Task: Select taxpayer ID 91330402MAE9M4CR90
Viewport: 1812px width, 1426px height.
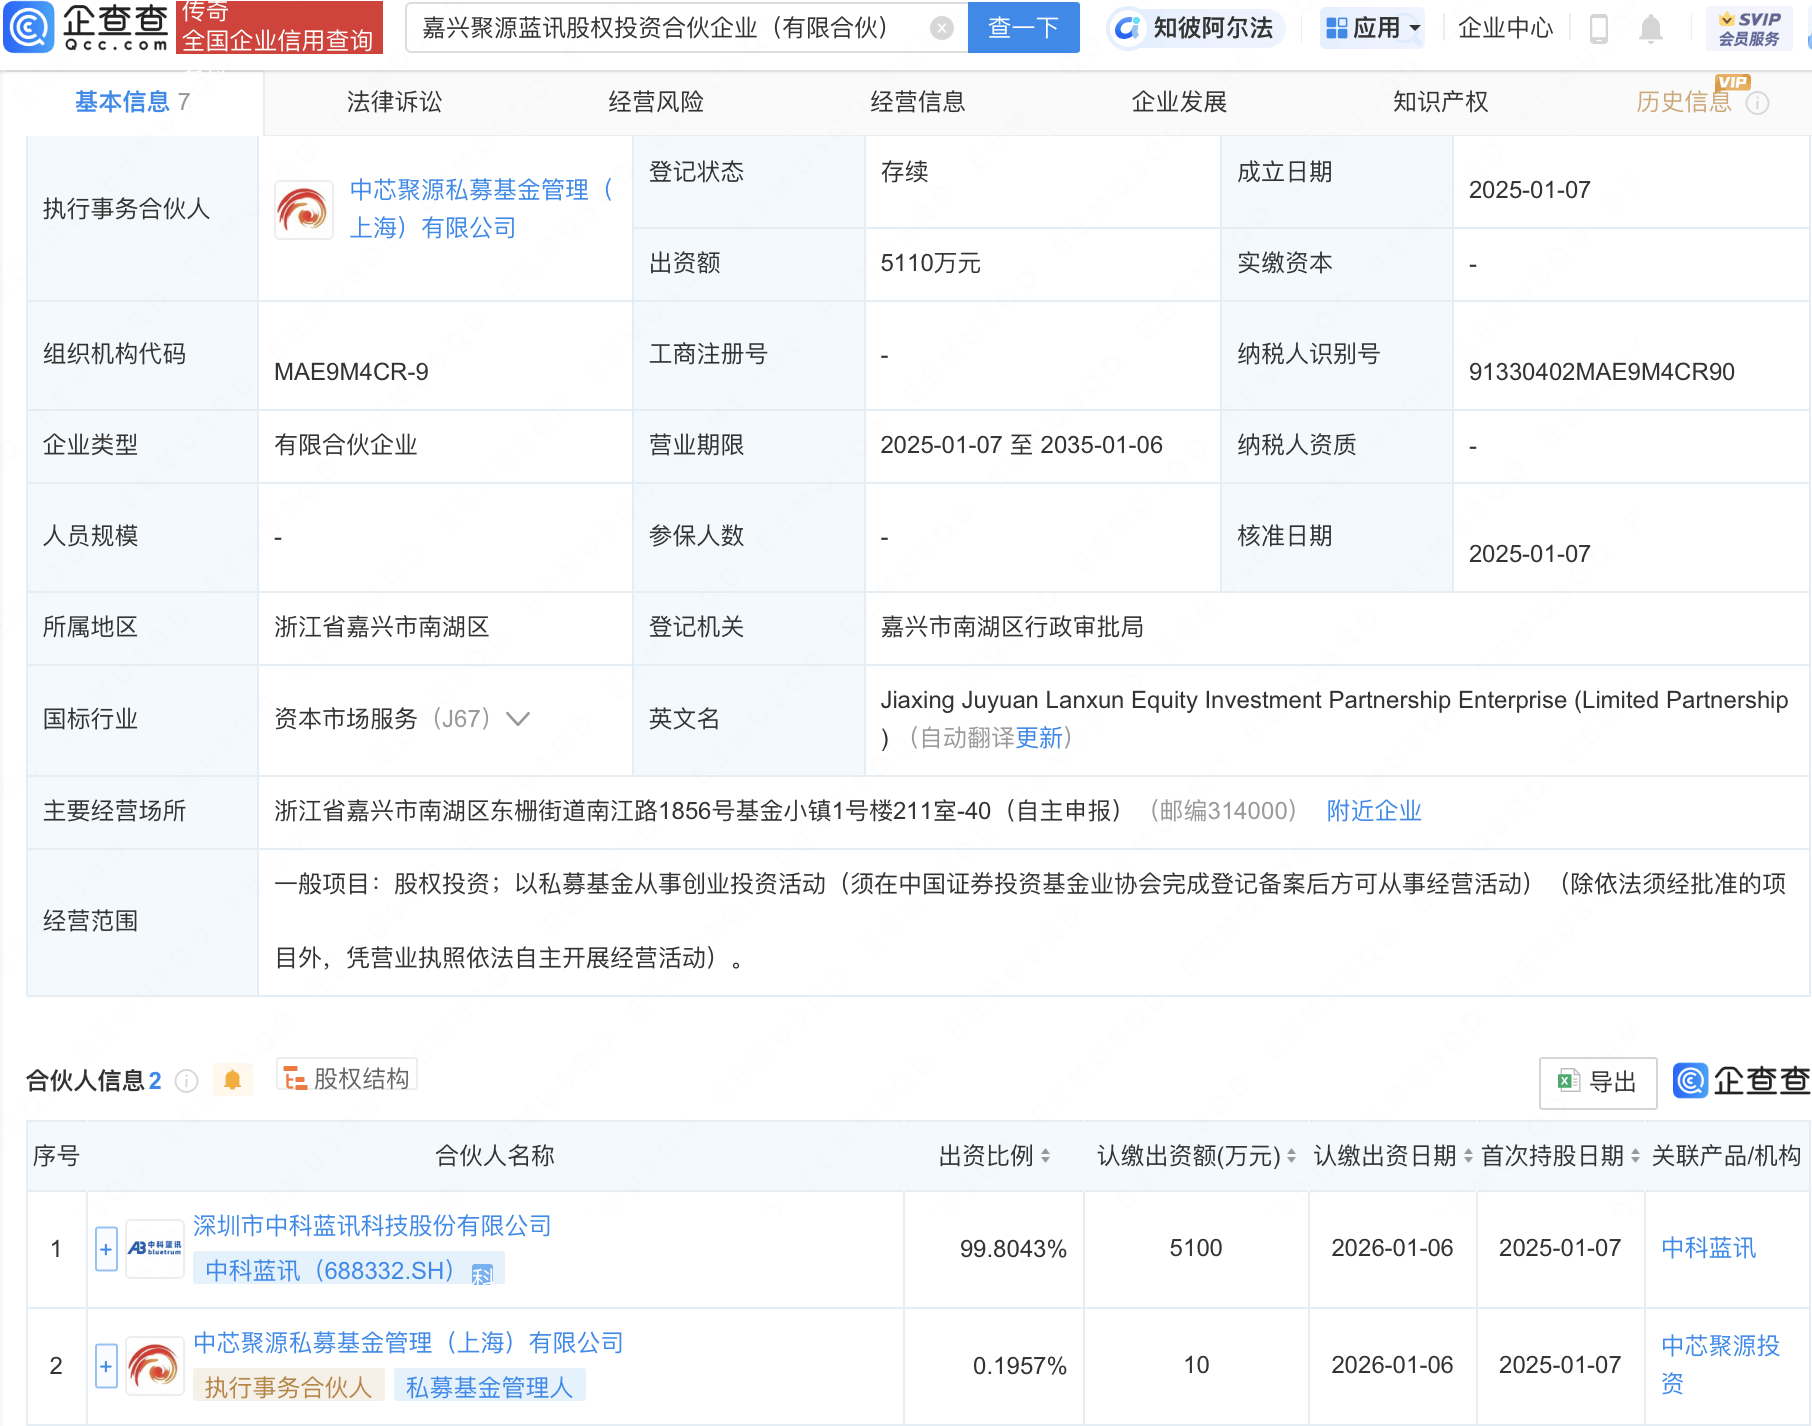Action: click(1601, 372)
